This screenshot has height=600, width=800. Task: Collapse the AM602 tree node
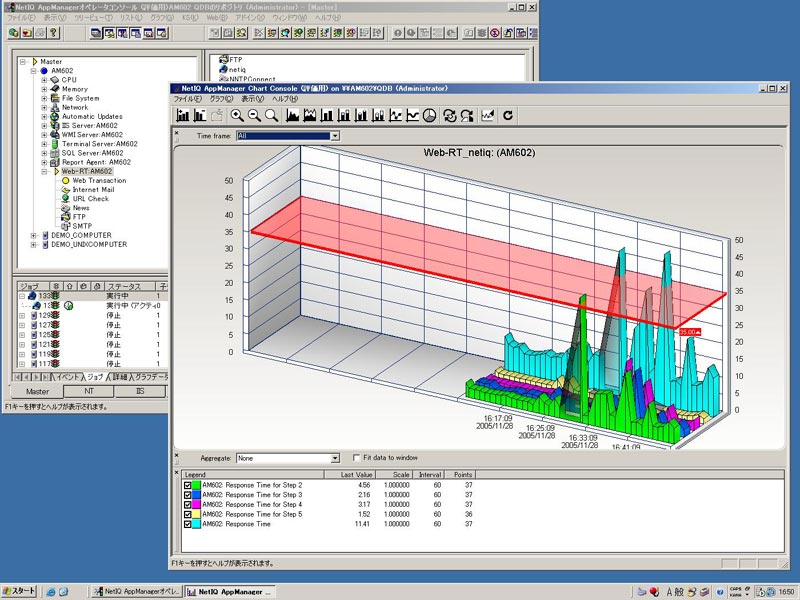(33, 71)
